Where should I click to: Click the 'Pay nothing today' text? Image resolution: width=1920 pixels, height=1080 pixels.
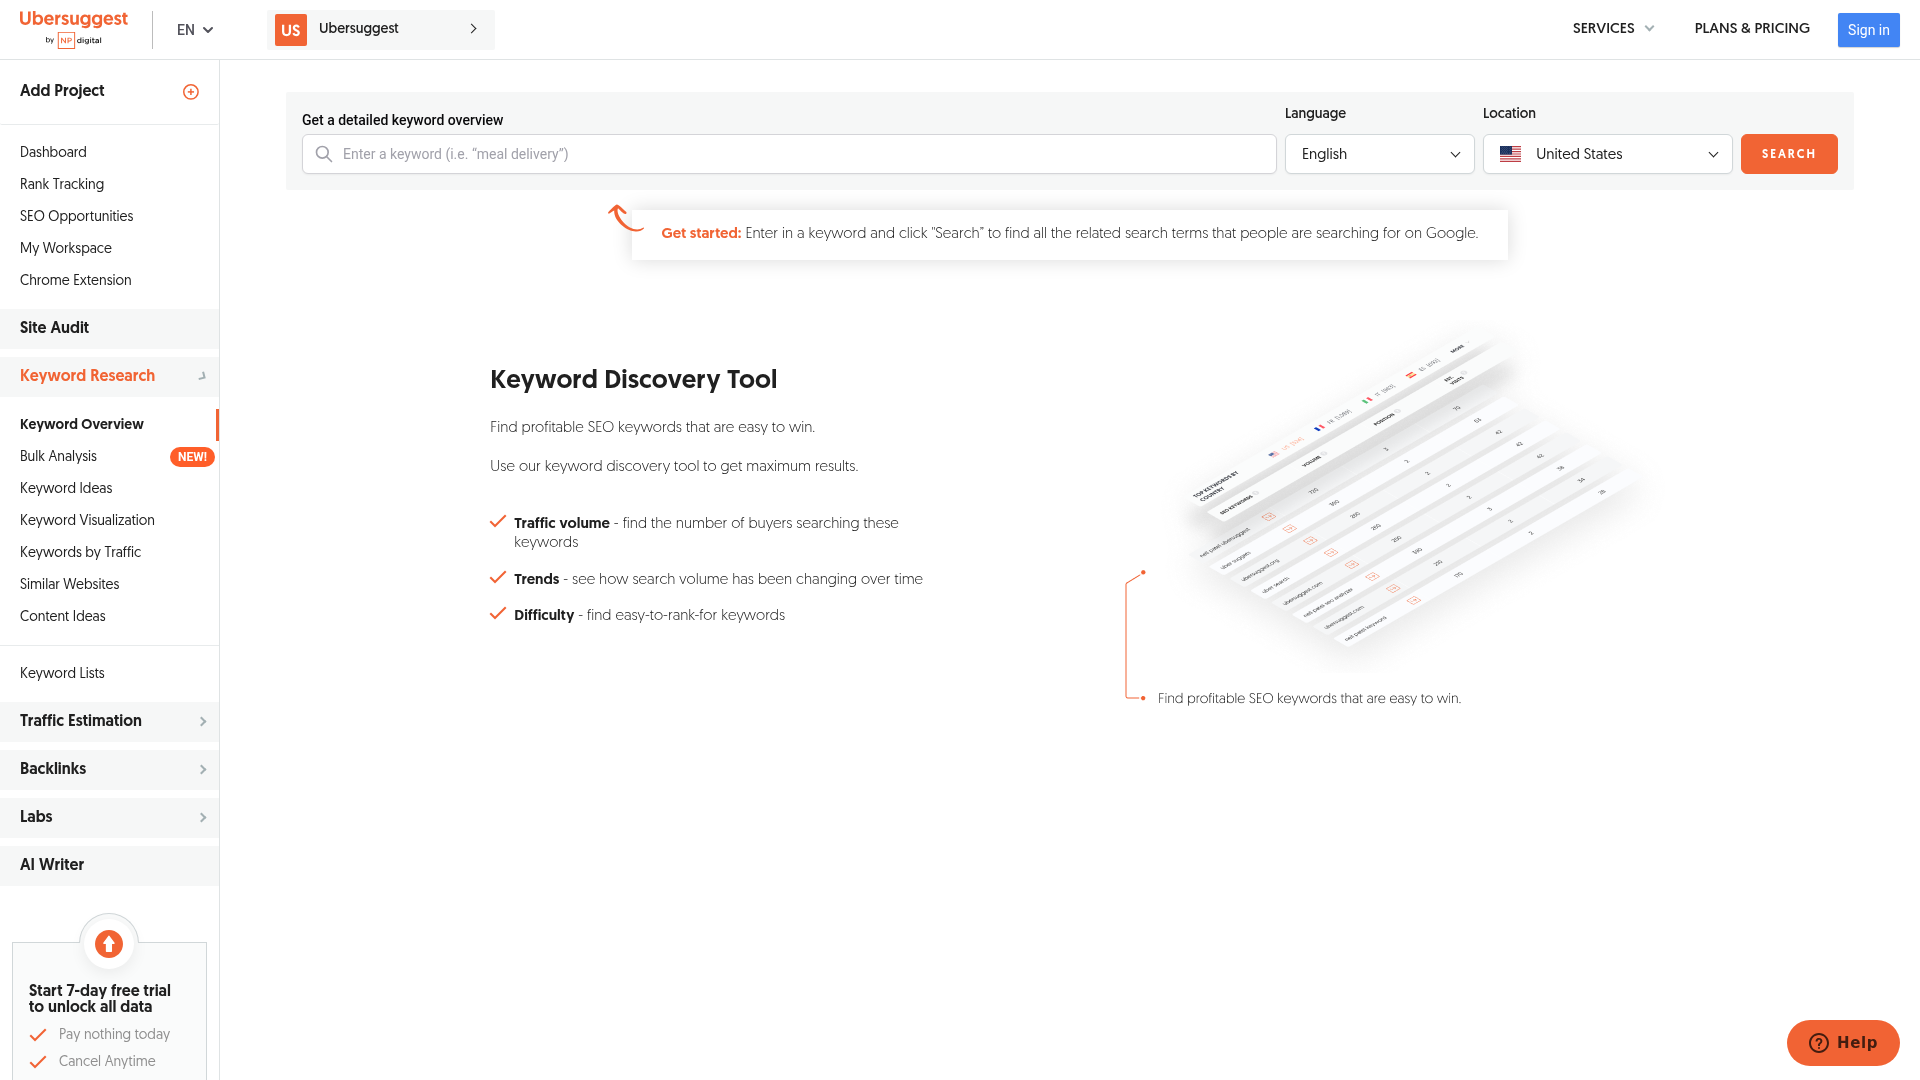tap(114, 1034)
